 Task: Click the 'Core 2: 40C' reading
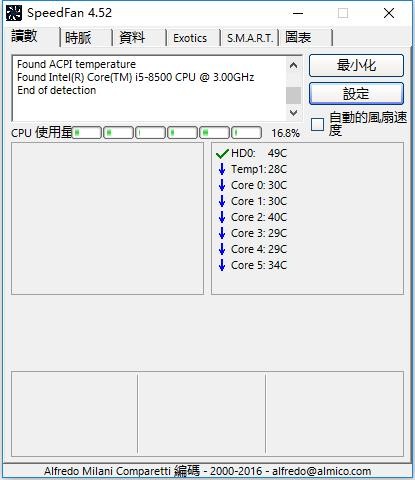259,217
